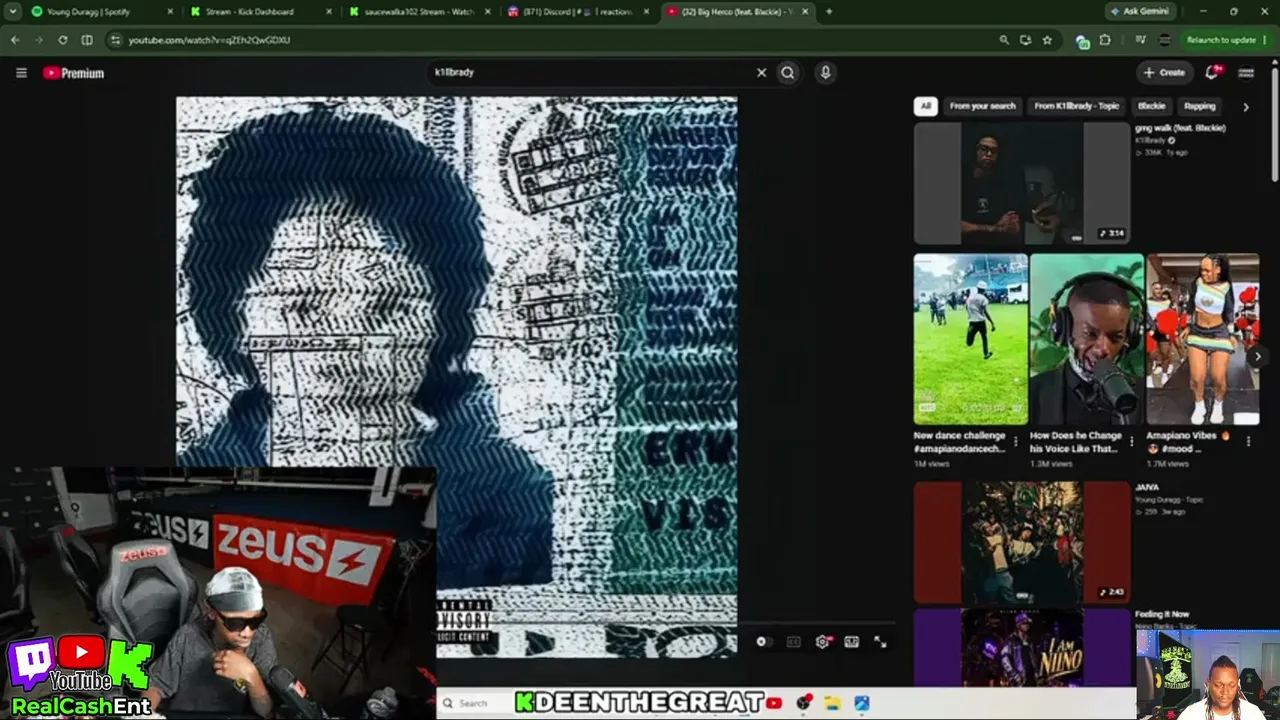This screenshot has width=1280, height=720.
Task: Go back in browser history
Action: click(x=15, y=40)
